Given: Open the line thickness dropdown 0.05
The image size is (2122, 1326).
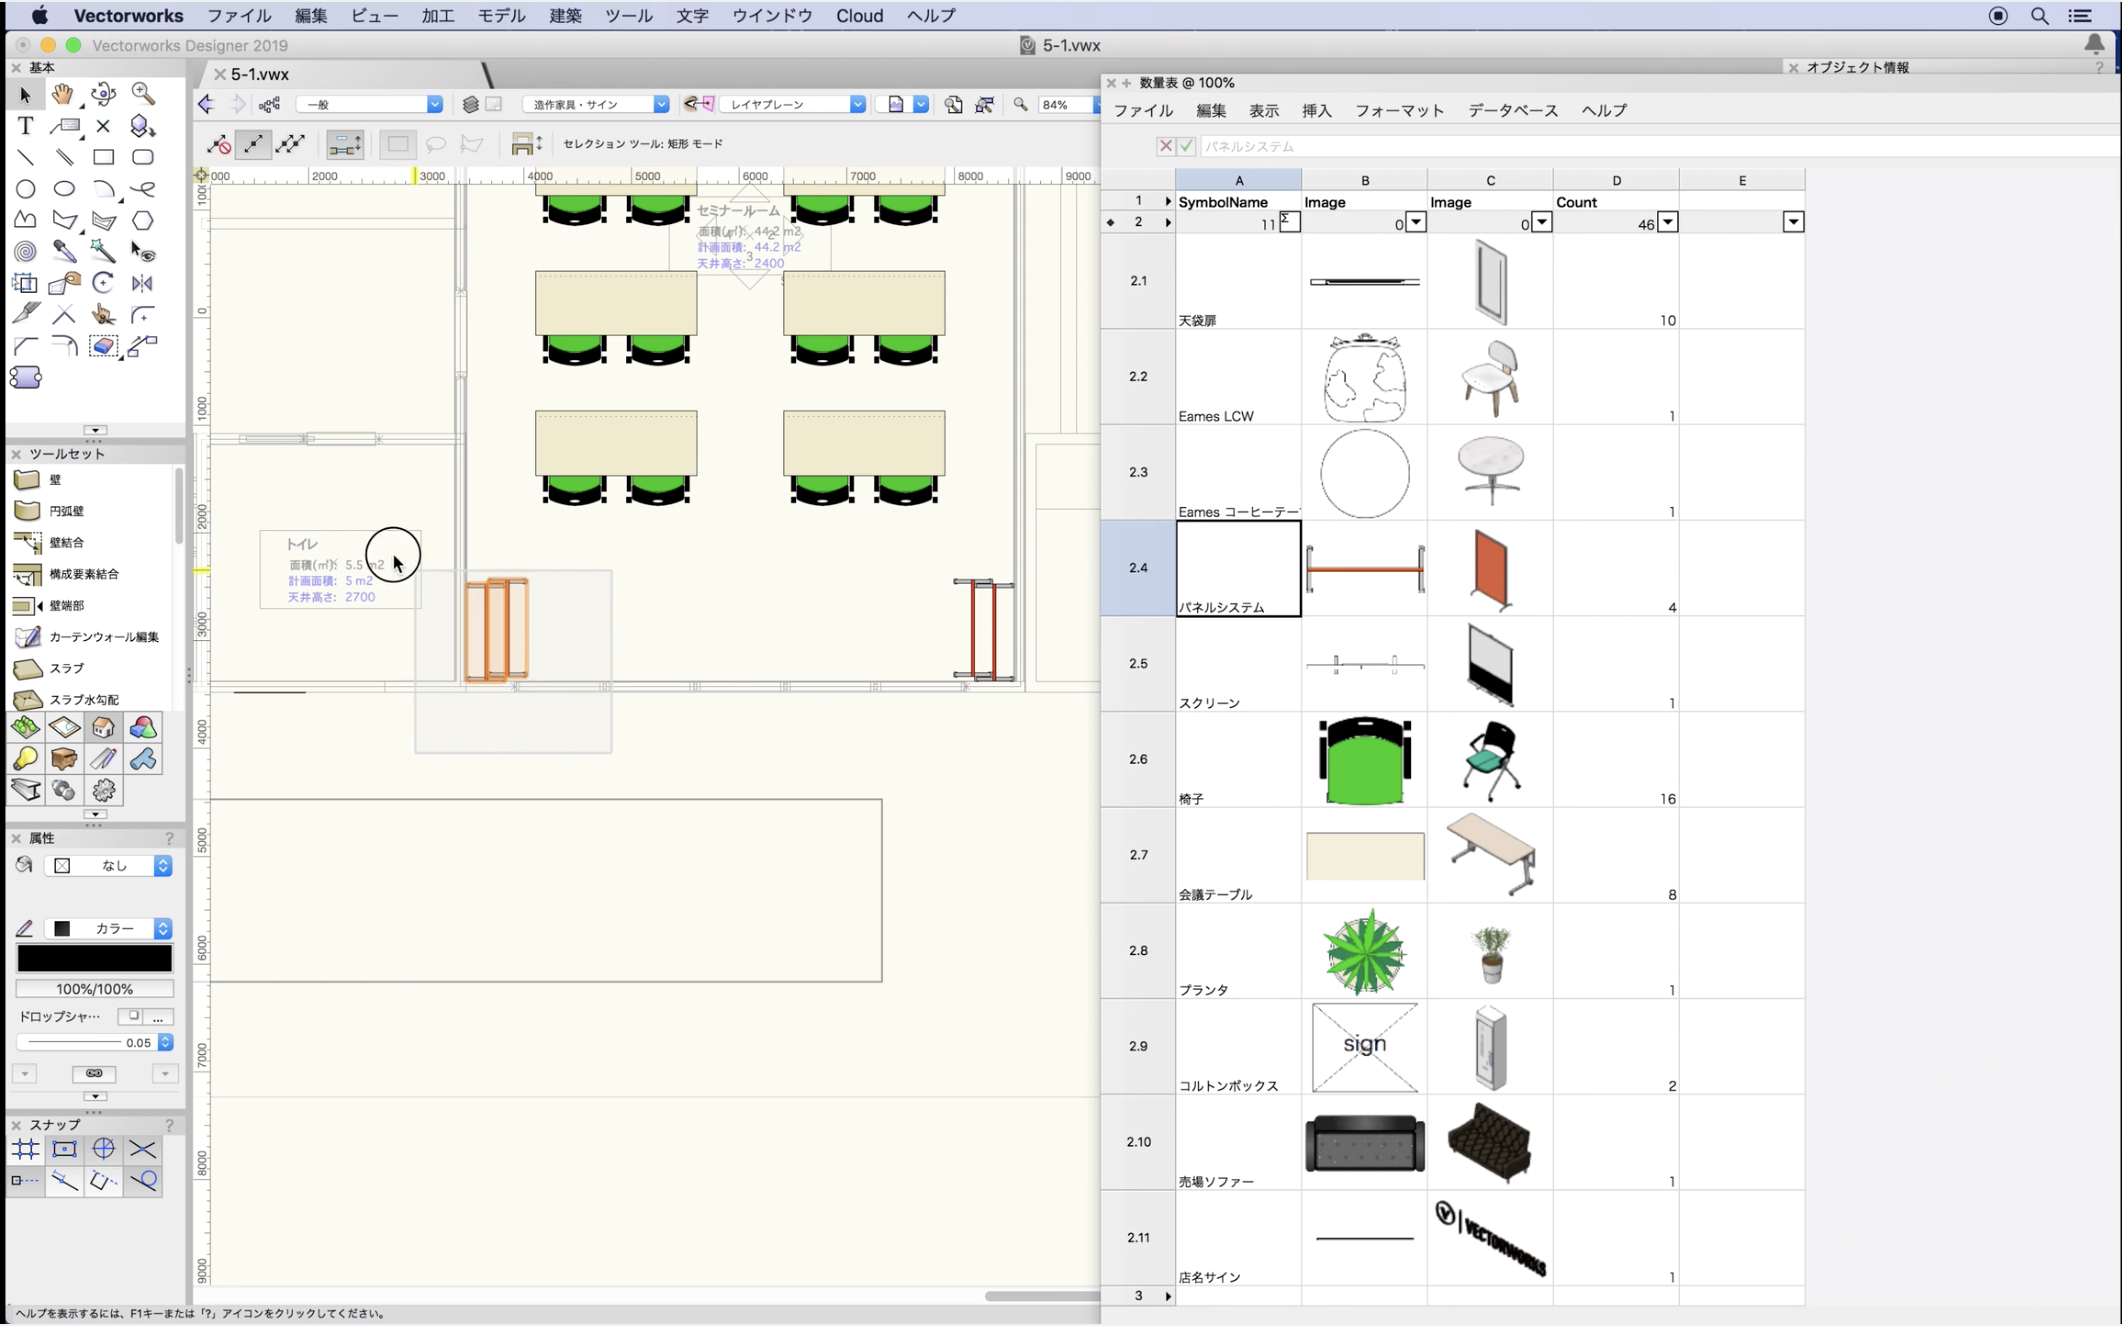Looking at the screenshot, I should tap(165, 1043).
